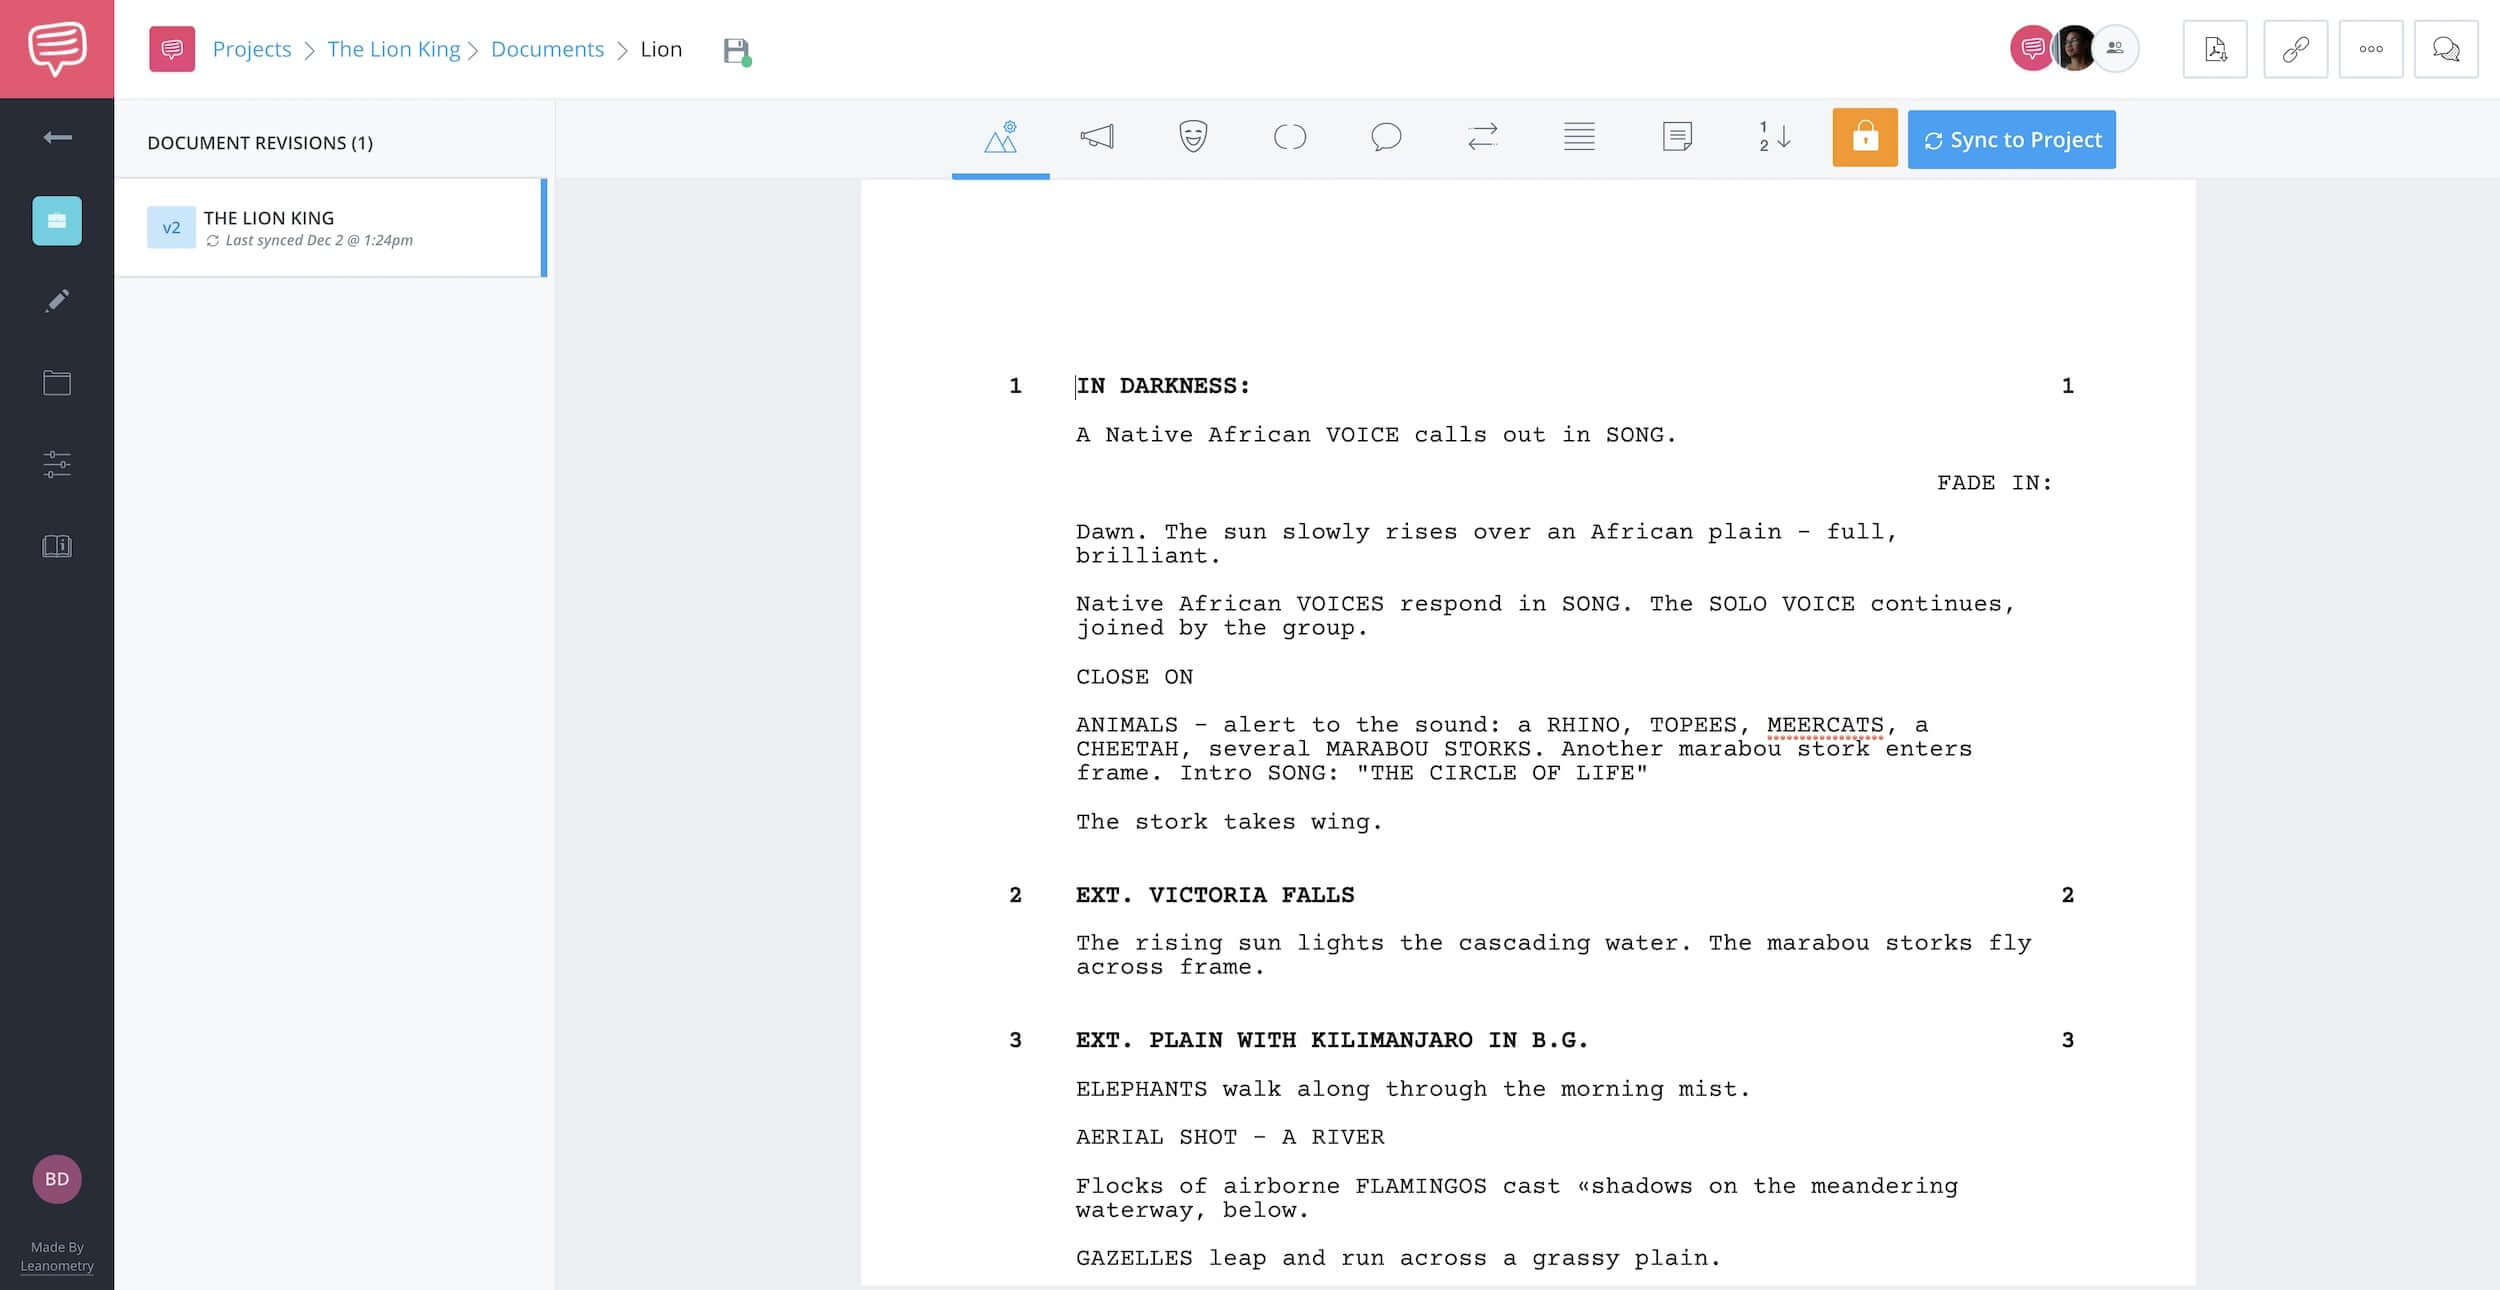This screenshot has height=1290, width=2500.
Task: Click the CLOSE ON line
Action: point(1134,677)
